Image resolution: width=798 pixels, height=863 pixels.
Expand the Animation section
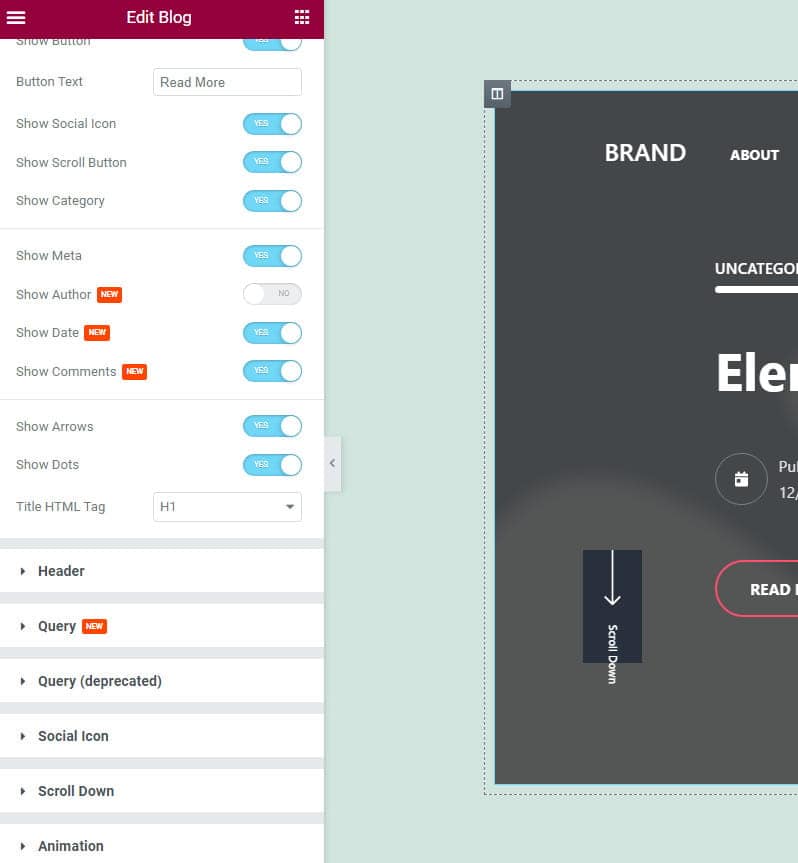click(162, 845)
